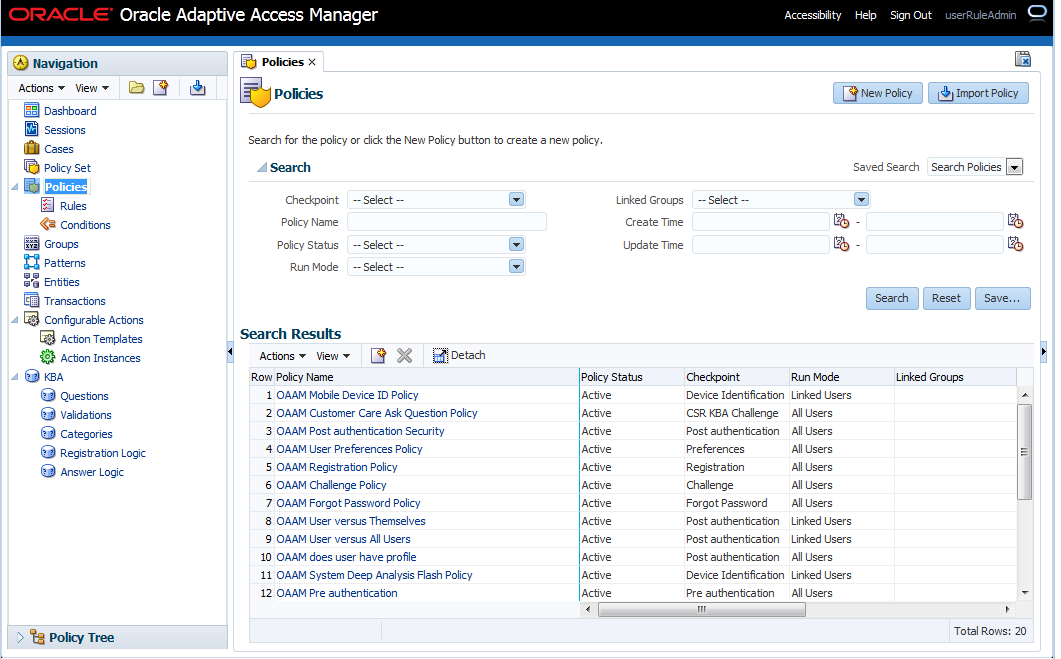This screenshot has width=1061, height=659.
Task: Open the Linked Groups dropdown
Action: point(861,200)
